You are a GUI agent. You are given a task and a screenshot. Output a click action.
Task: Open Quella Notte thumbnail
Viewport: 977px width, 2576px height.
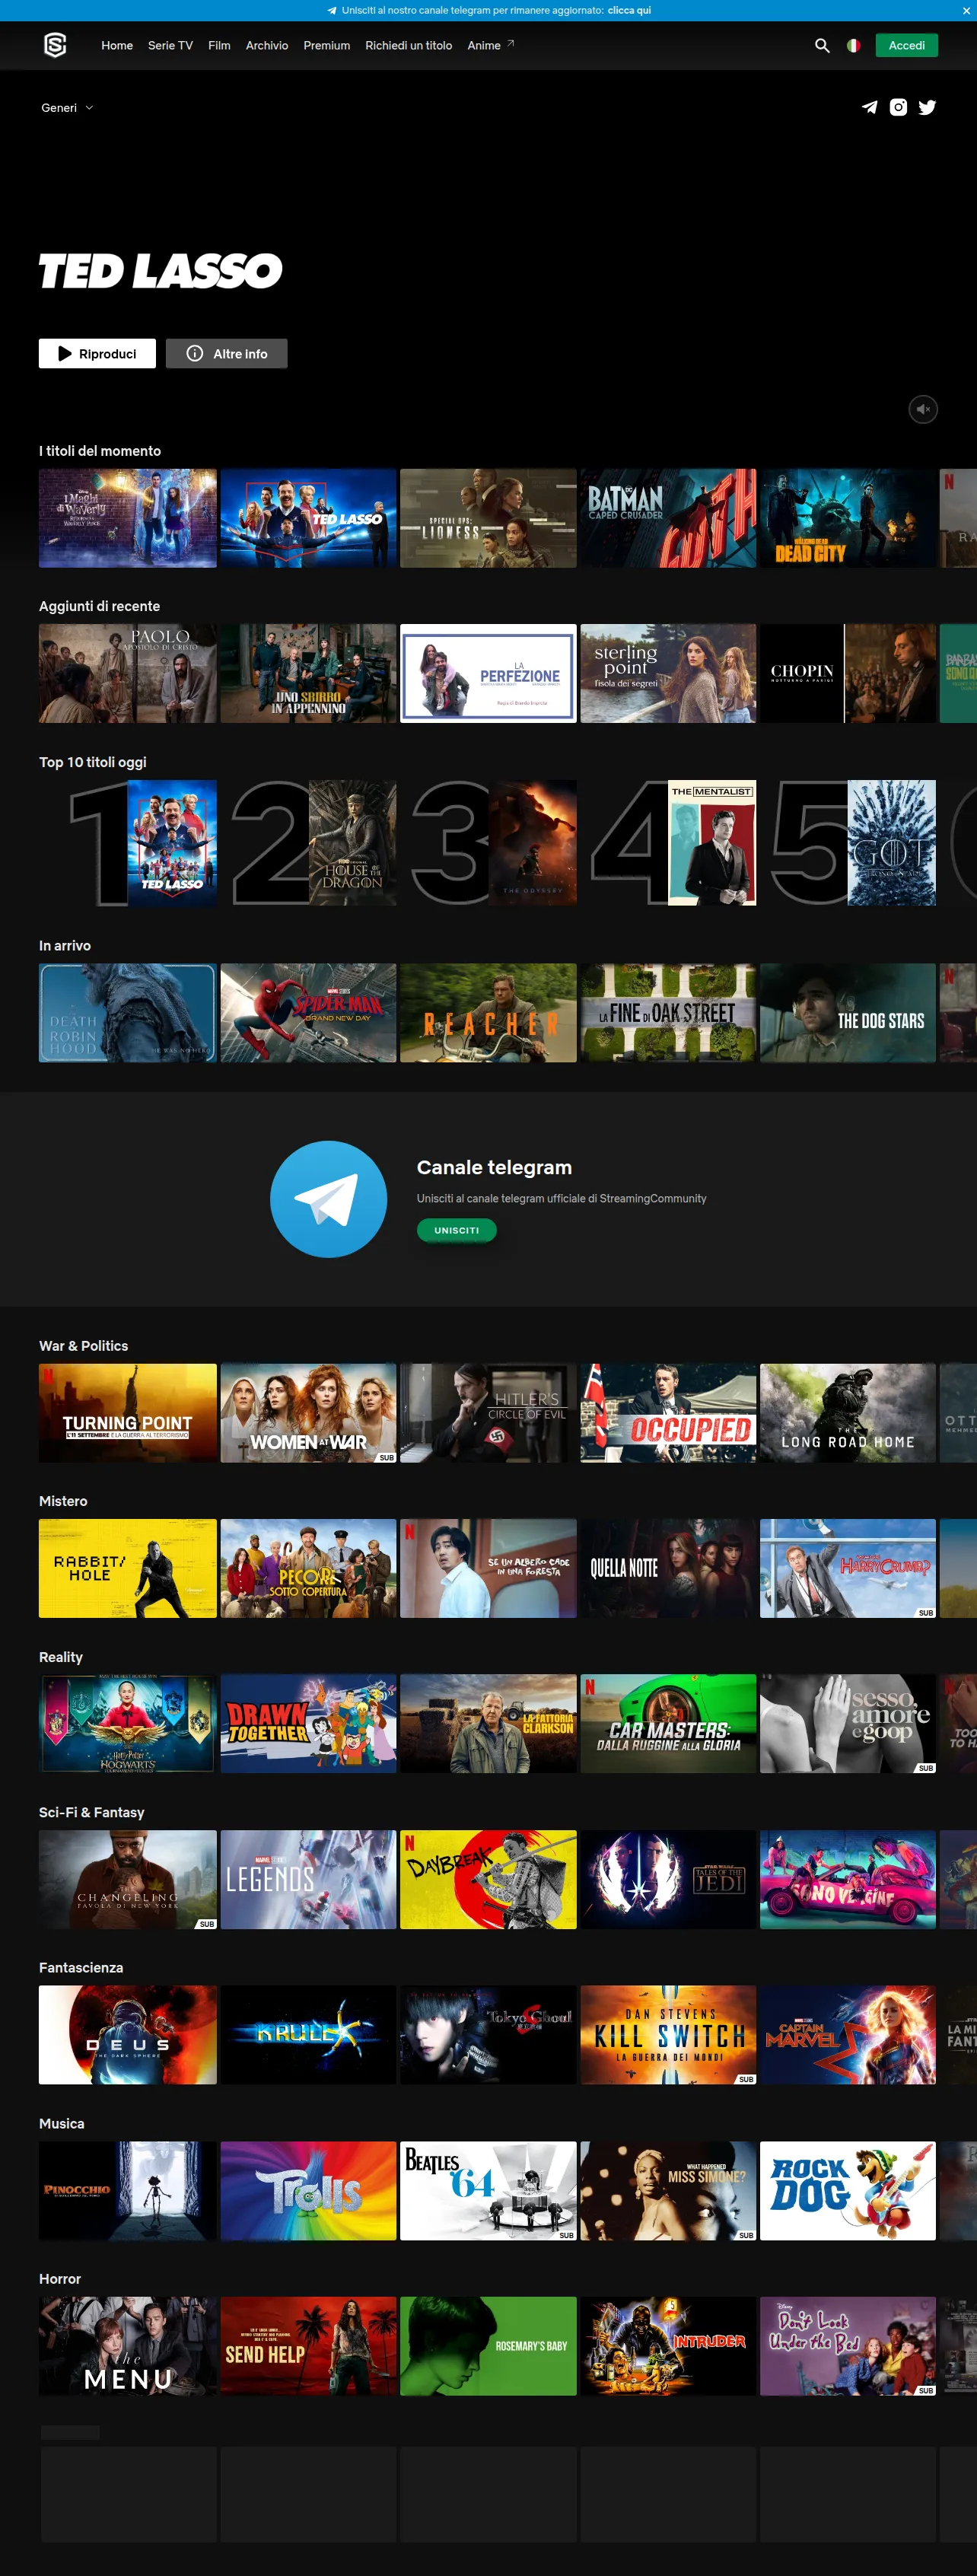tap(668, 1568)
